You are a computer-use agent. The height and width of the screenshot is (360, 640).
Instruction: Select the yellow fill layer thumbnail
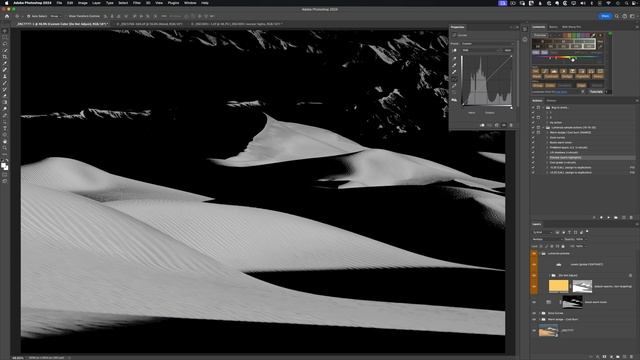(x=558, y=286)
